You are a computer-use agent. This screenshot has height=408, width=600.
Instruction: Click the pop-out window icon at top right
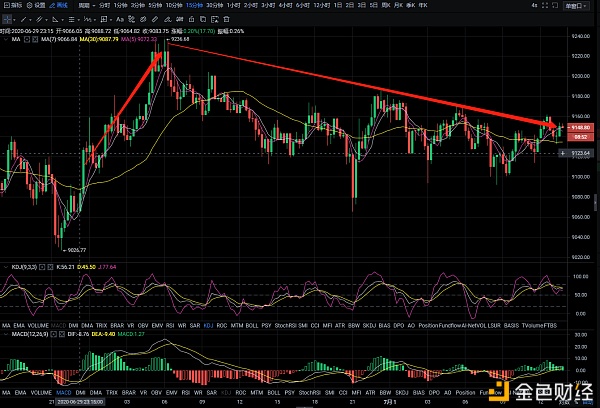click(555, 5)
